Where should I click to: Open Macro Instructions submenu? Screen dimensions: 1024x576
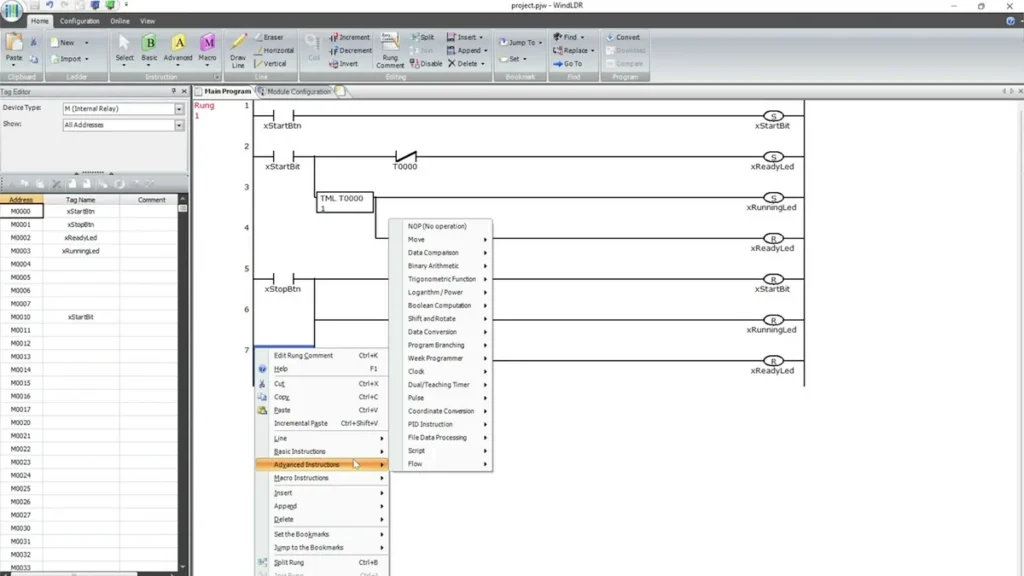point(322,478)
